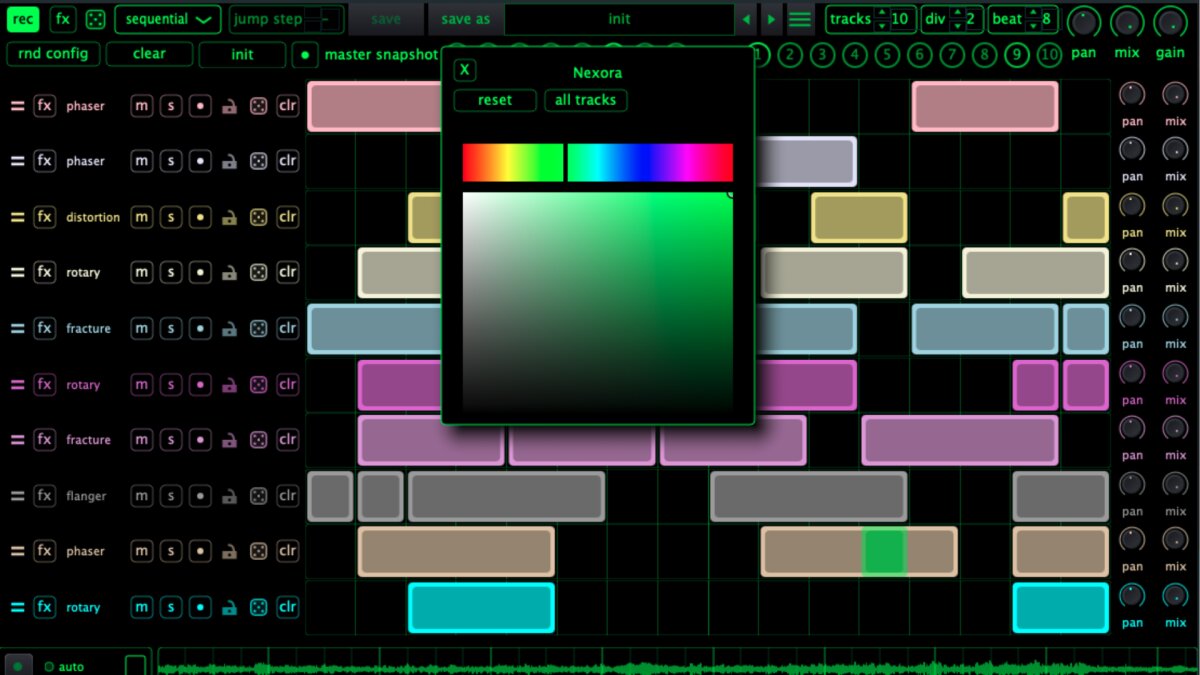Solo the cyan rotary track
This screenshot has height=675, width=1200.
point(171,607)
